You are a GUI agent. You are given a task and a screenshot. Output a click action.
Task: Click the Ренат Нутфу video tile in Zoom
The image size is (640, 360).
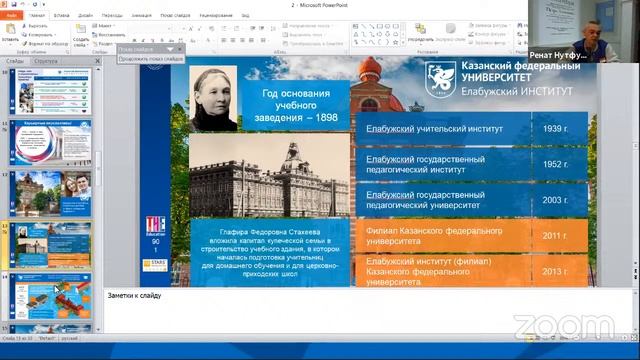click(x=584, y=31)
